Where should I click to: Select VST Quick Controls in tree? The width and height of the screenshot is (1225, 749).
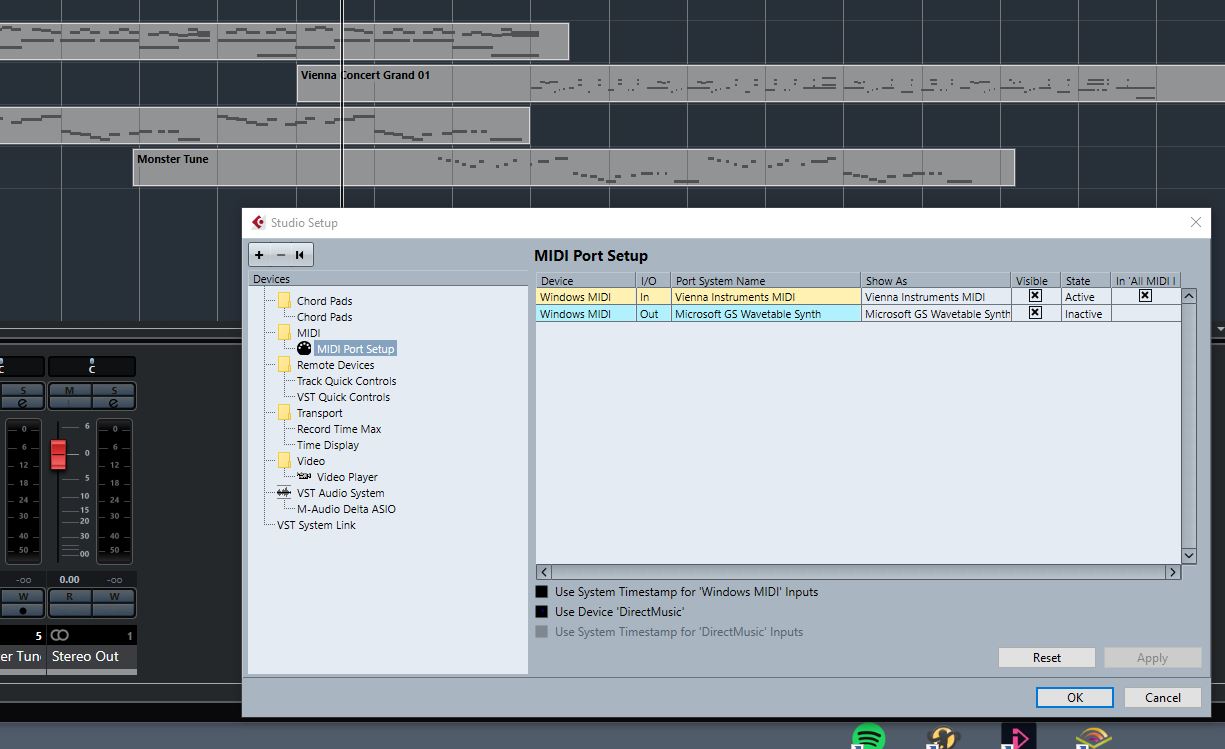(x=343, y=397)
